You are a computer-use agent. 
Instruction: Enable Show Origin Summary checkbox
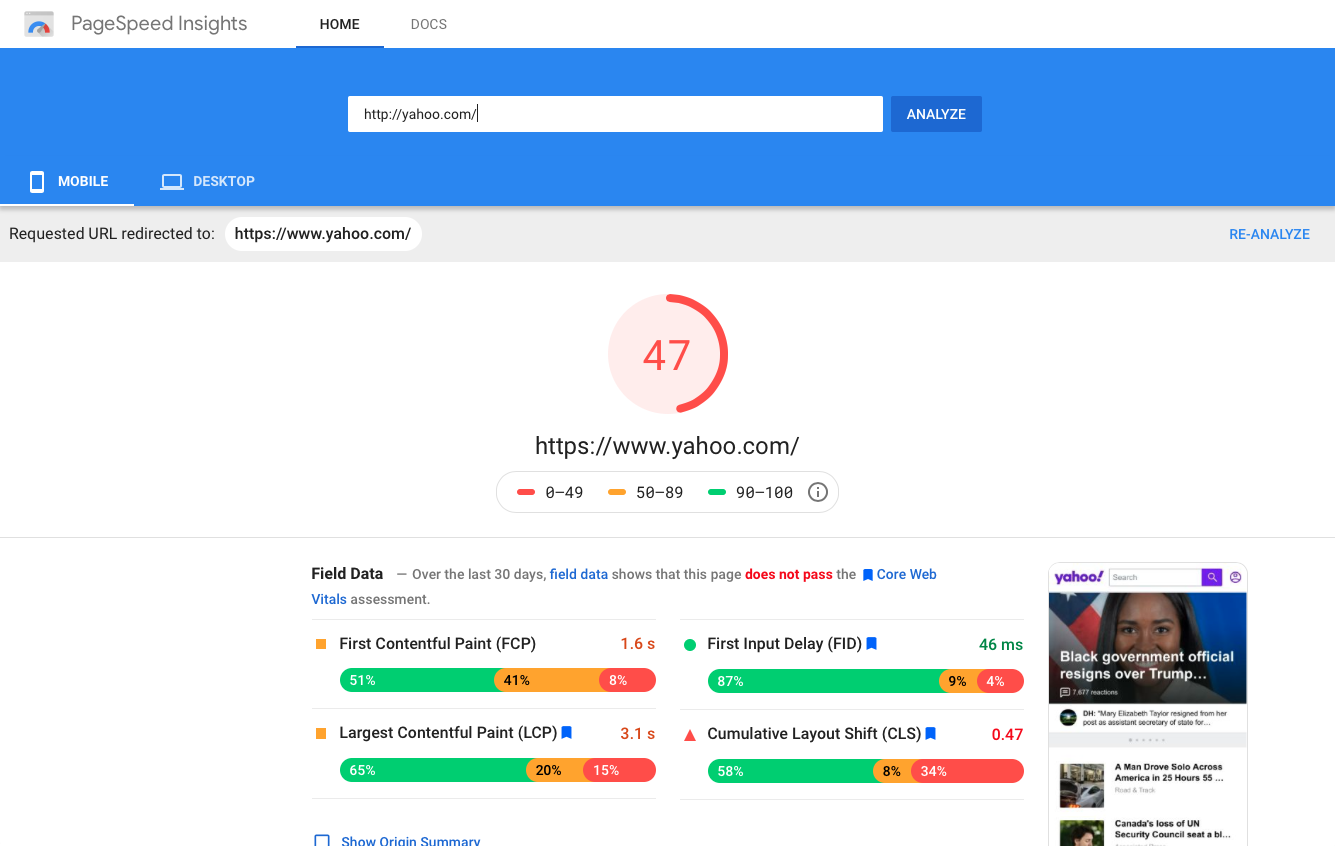pos(322,841)
